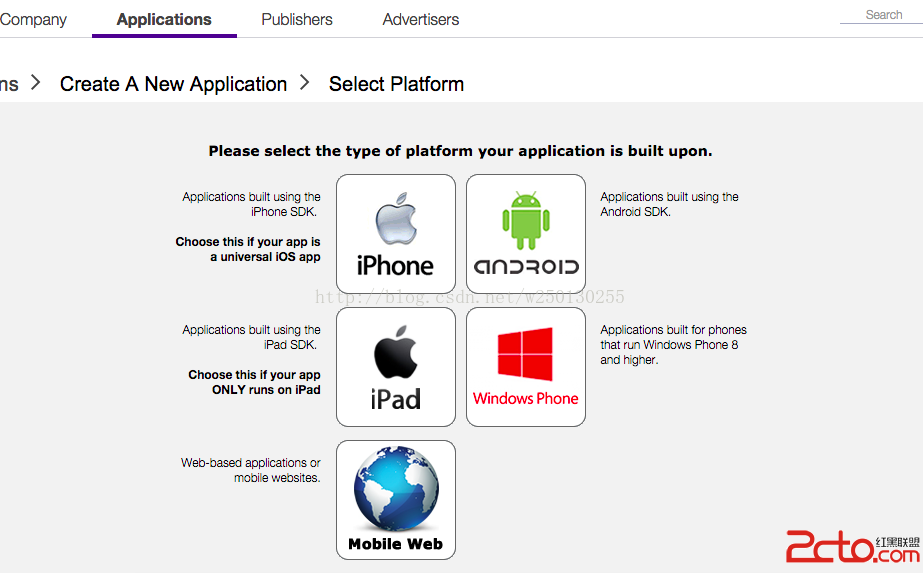
Task: Click 'Applications built for phones that run Windows Phone 8' text
Action: tap(673, 345)
